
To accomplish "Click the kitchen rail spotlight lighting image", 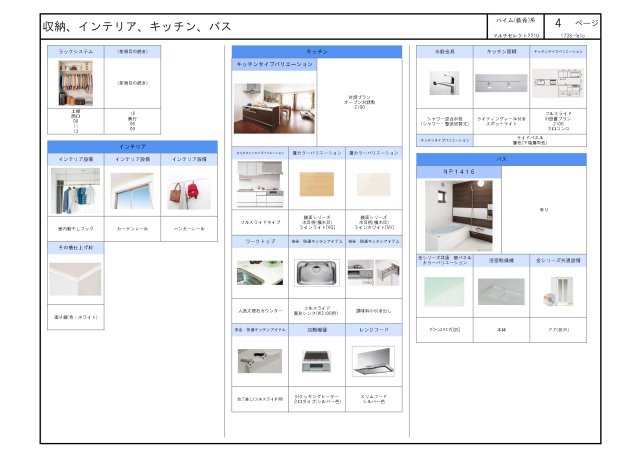I will pyautogui.click(x=501, y=83).
